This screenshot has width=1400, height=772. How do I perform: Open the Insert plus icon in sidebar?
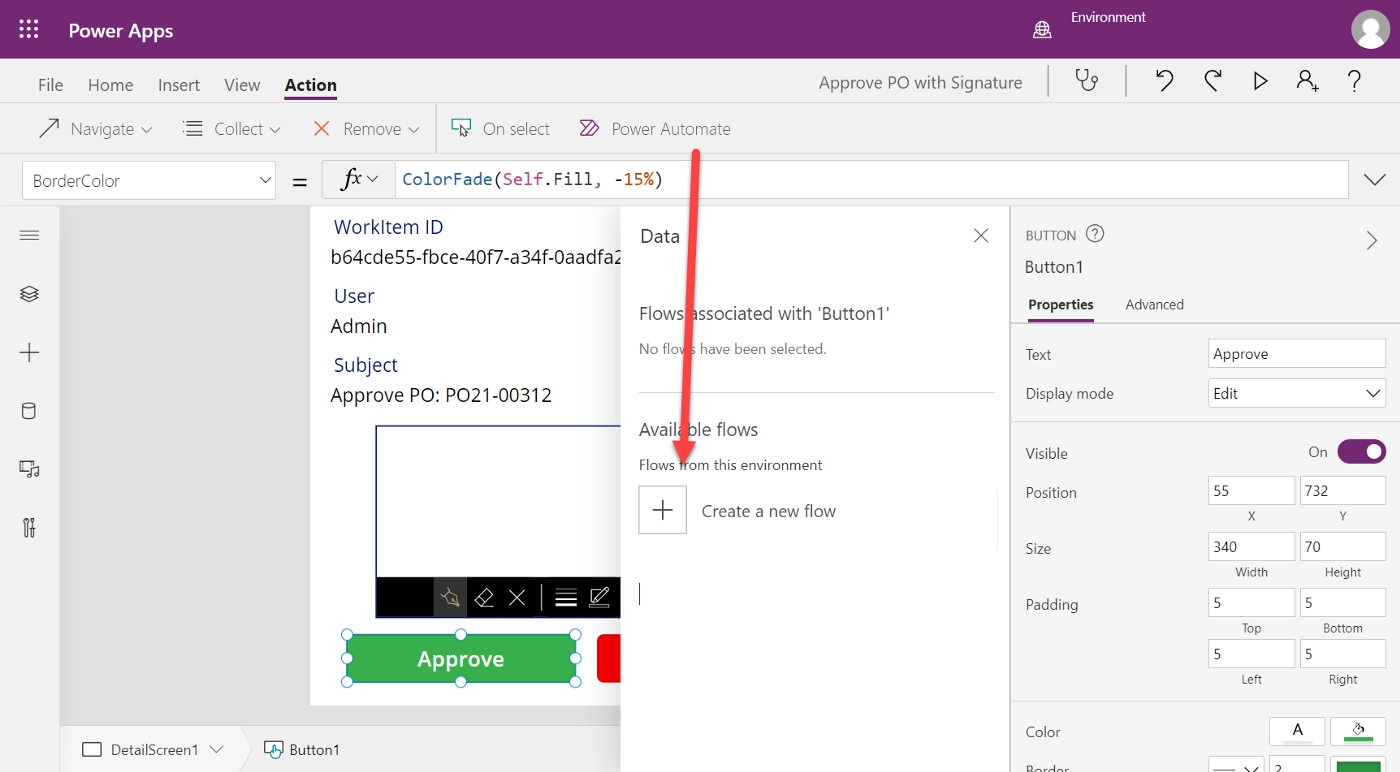[x=29, y=352]
